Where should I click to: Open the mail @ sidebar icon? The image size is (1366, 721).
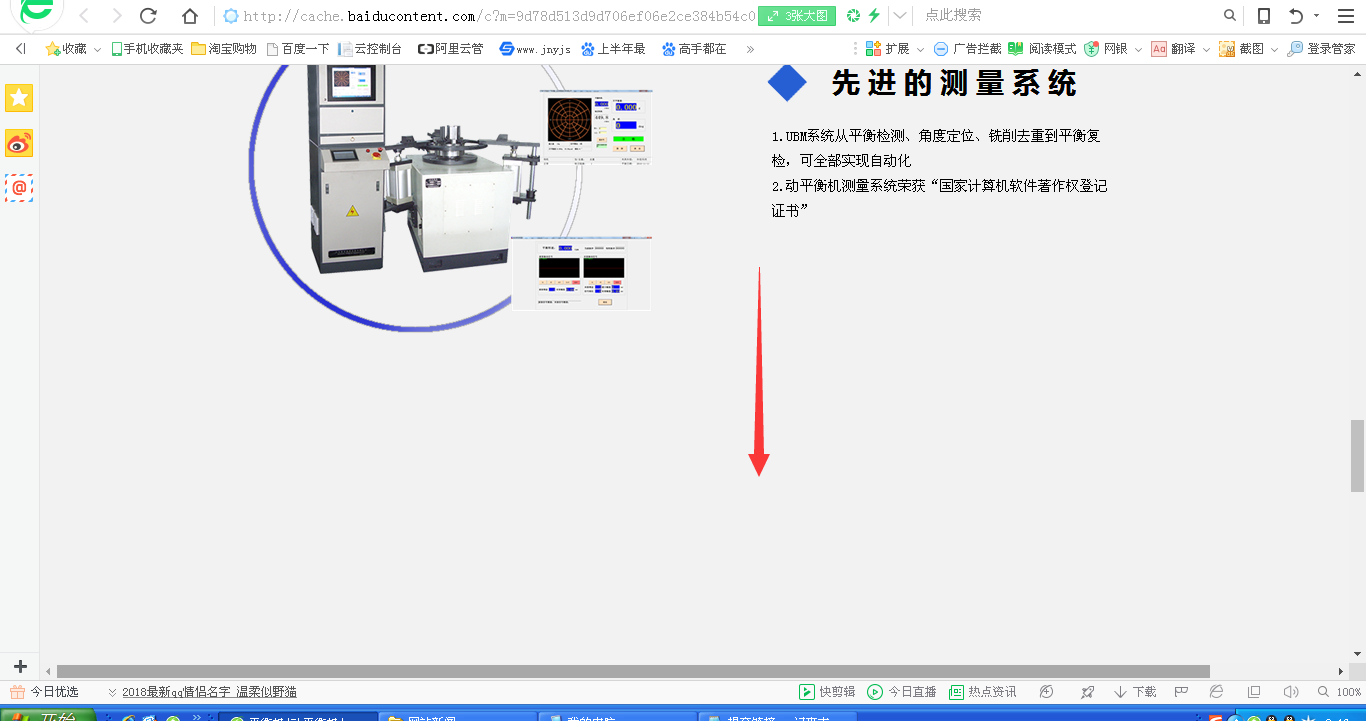pyautogui.click(x=19, y=188)
